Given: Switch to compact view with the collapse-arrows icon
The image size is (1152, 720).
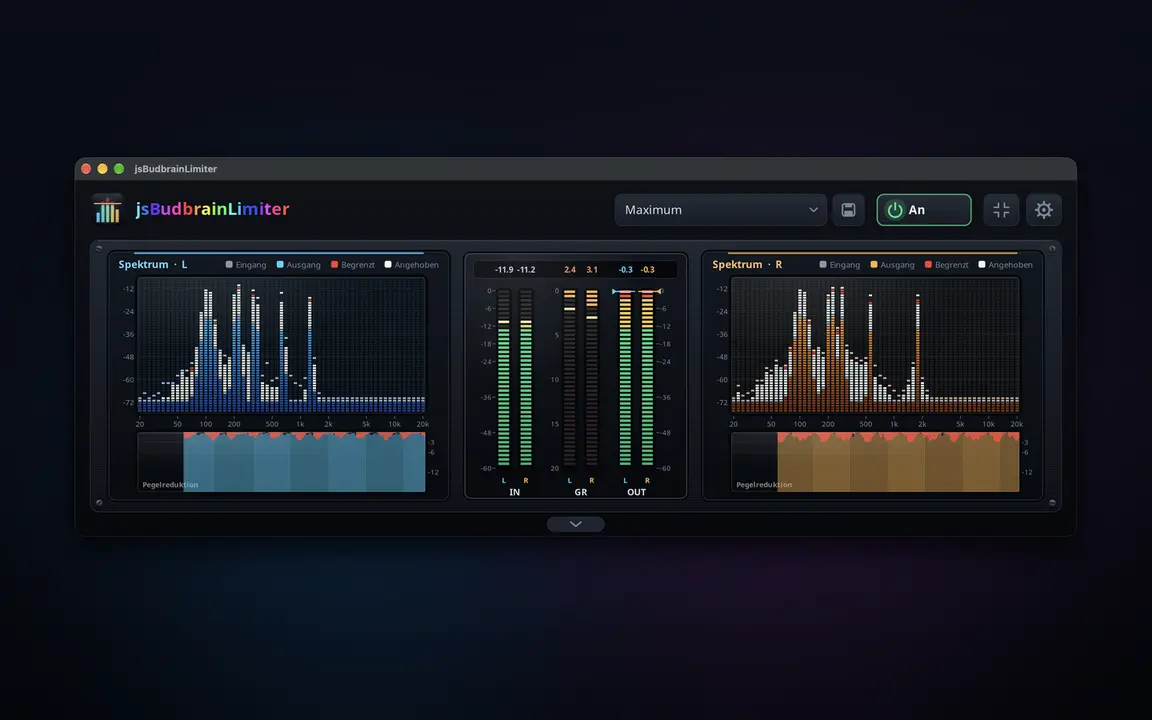Looking at the screenshot, I should [1001, 210].
